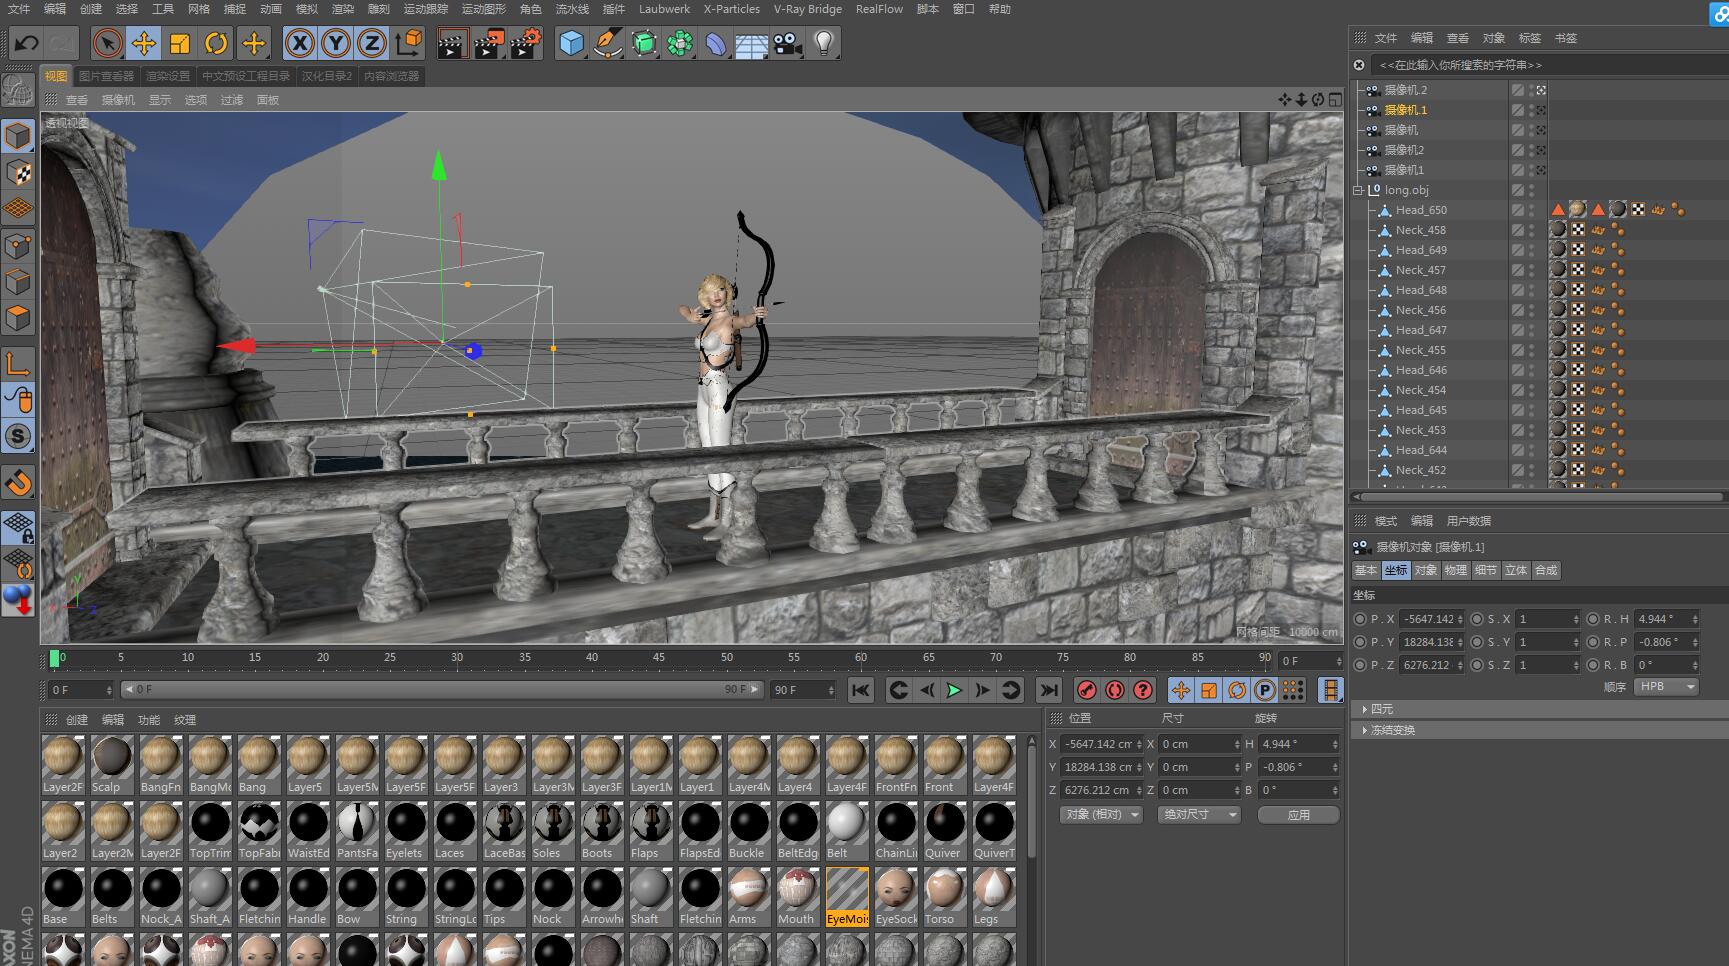Select the EyeSock material swatch
Viewport: 1729px width, 966px height.
click(x=896, y=890)
